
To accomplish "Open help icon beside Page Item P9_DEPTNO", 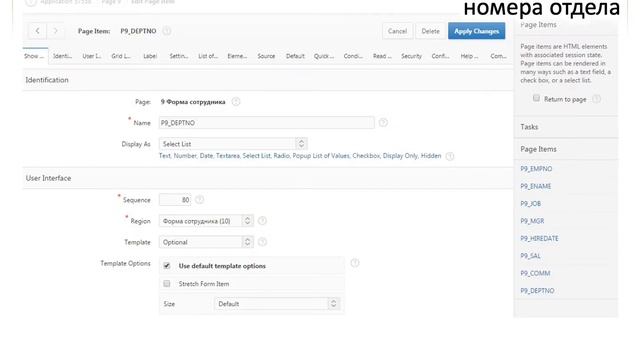I will (x=167, y=31).
